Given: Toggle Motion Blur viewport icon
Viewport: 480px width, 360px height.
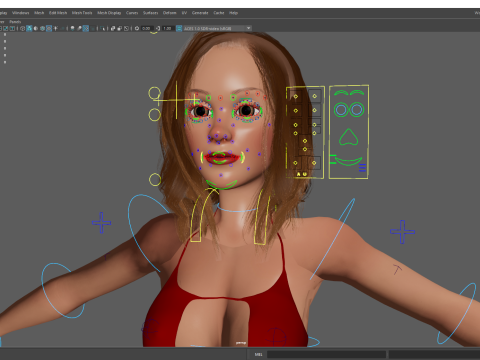Looking at the screenshot, I should [79, 28].
